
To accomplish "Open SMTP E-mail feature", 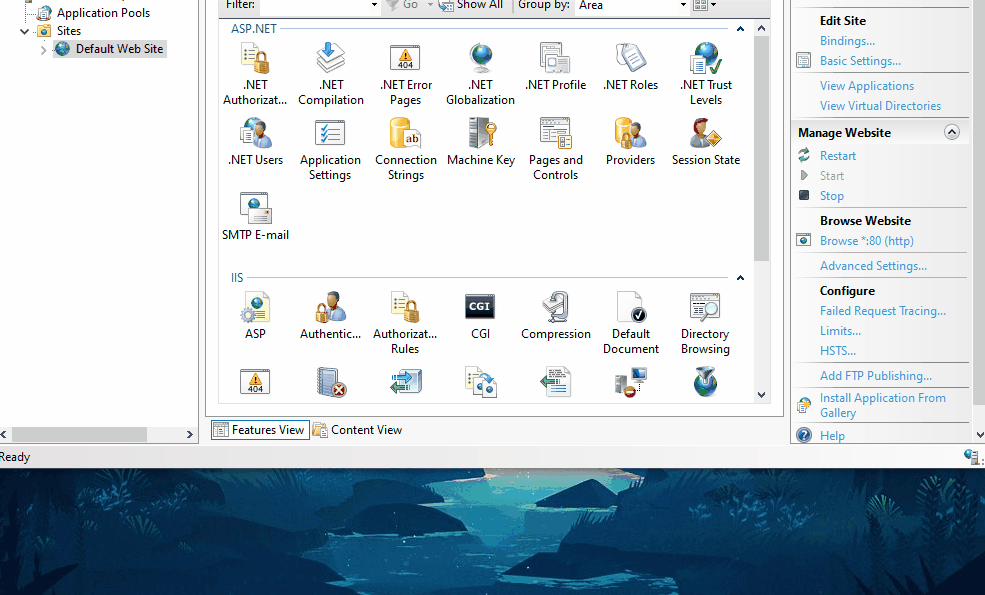I will pos(255,217).
